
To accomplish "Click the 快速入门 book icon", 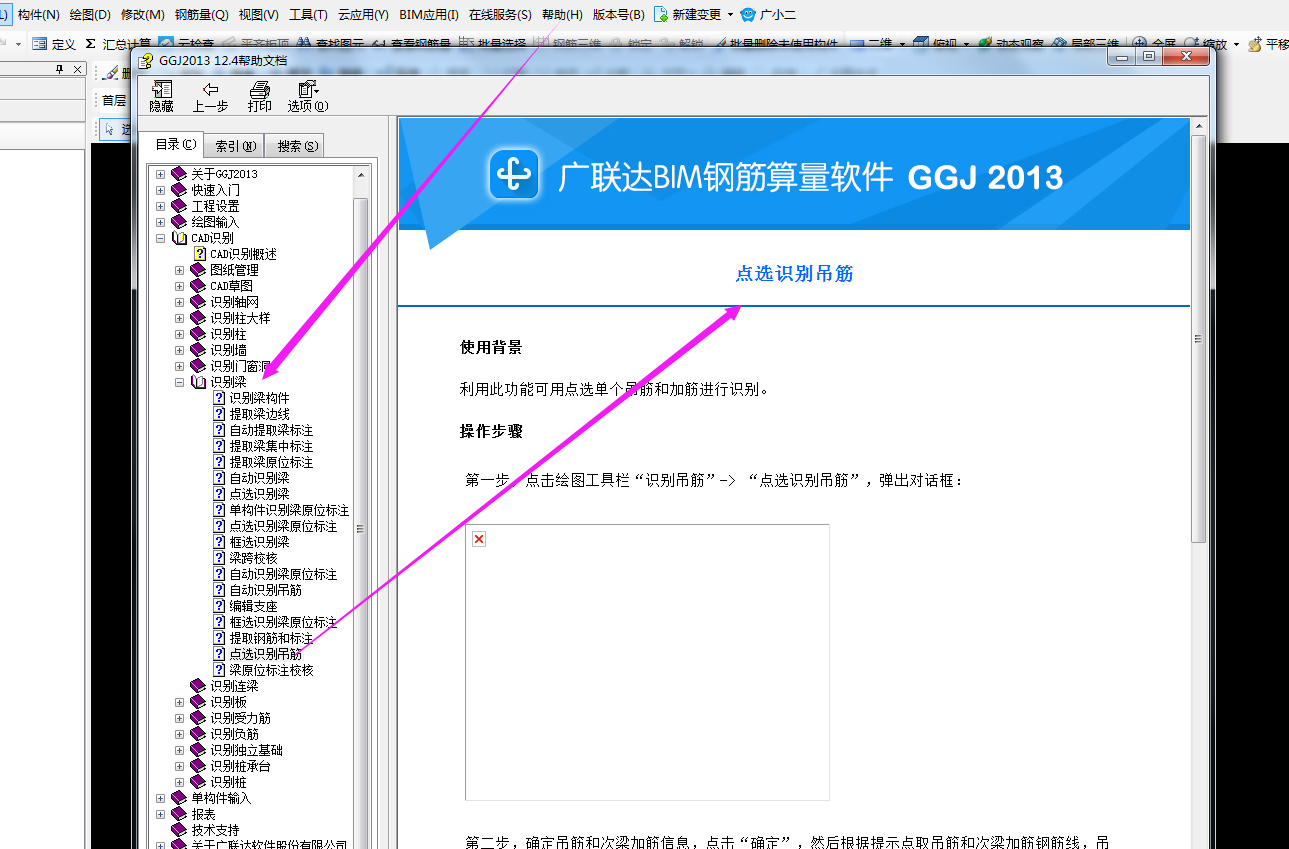I will (179, 190).
